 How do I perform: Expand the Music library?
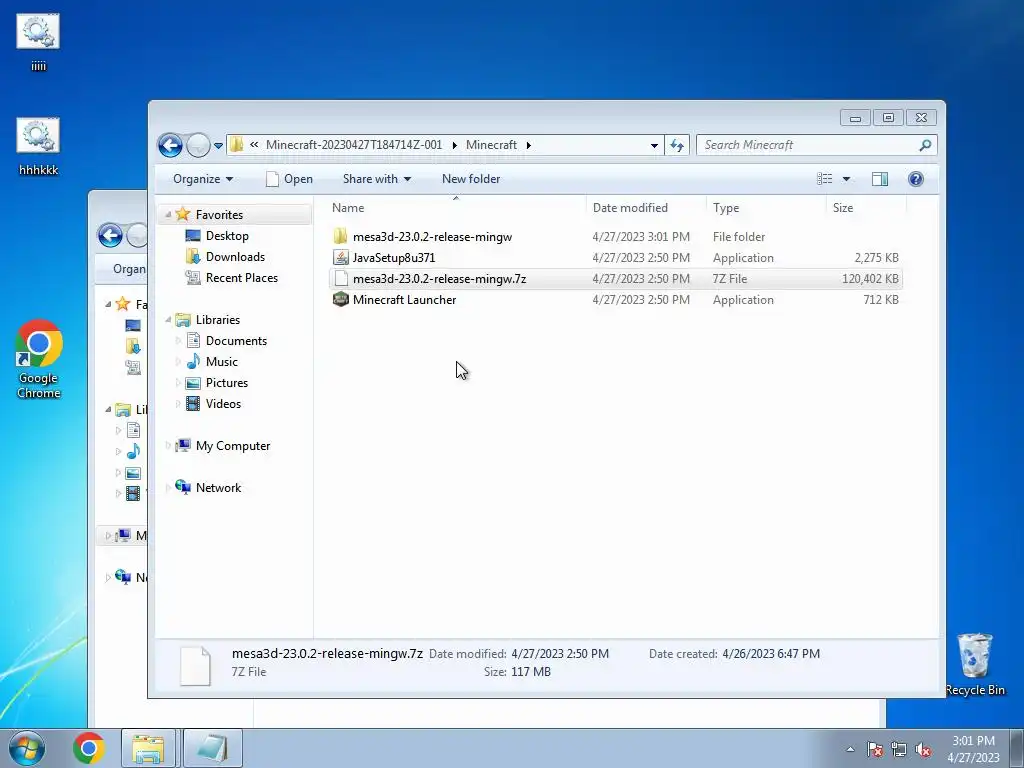[x=178, y=361]
